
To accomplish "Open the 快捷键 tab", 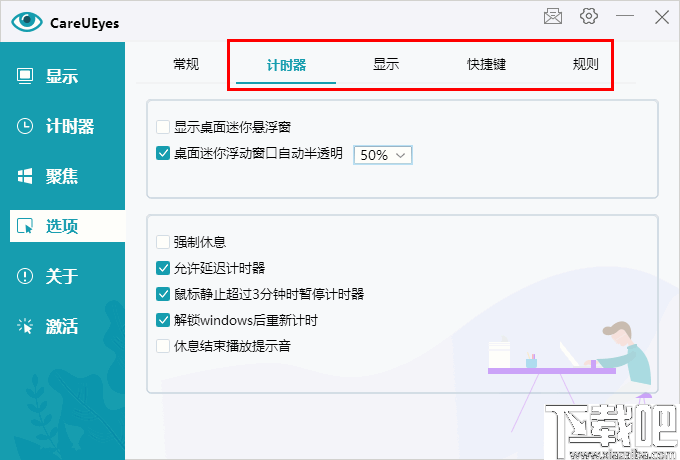I will tap(486, 64).
